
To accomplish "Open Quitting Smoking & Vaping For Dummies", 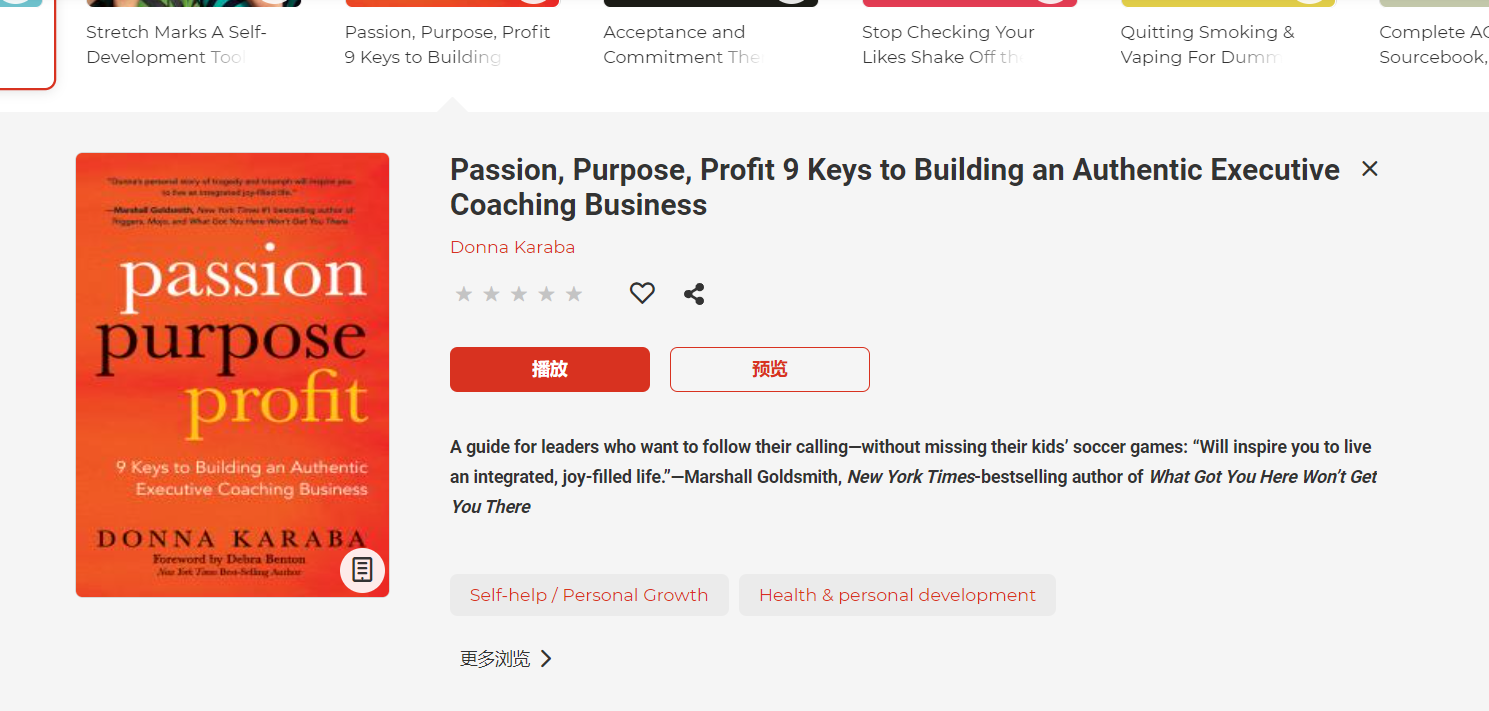I will click(x=1207, y=45).
